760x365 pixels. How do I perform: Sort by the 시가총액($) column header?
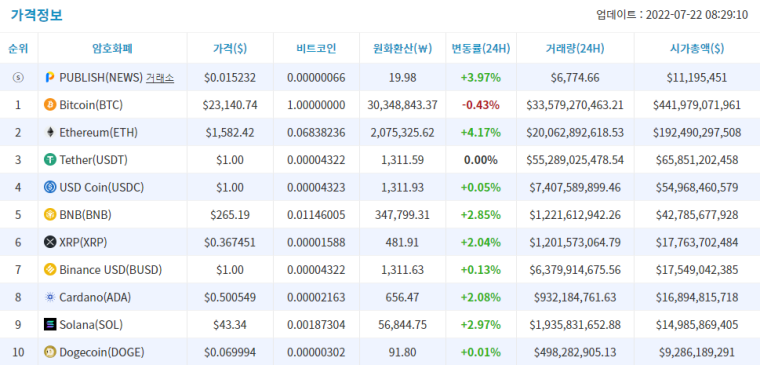tap(697, 48)
